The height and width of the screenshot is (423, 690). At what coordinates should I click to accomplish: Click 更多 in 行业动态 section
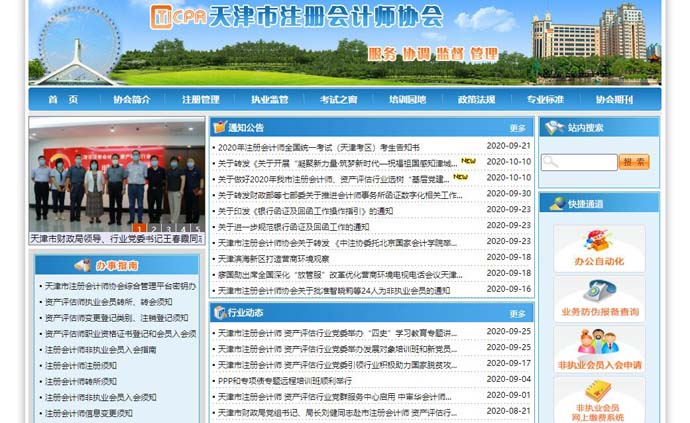tap(518, 314)
